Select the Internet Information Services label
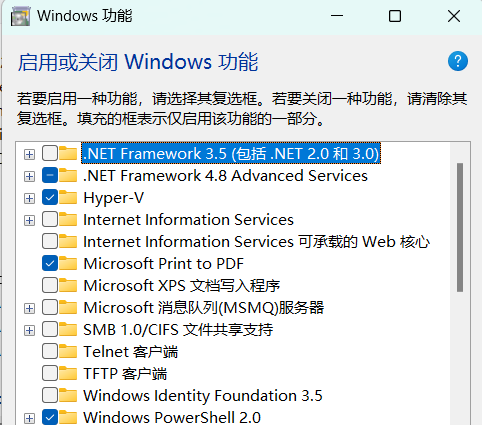482x425 pixels. point(188,220)
